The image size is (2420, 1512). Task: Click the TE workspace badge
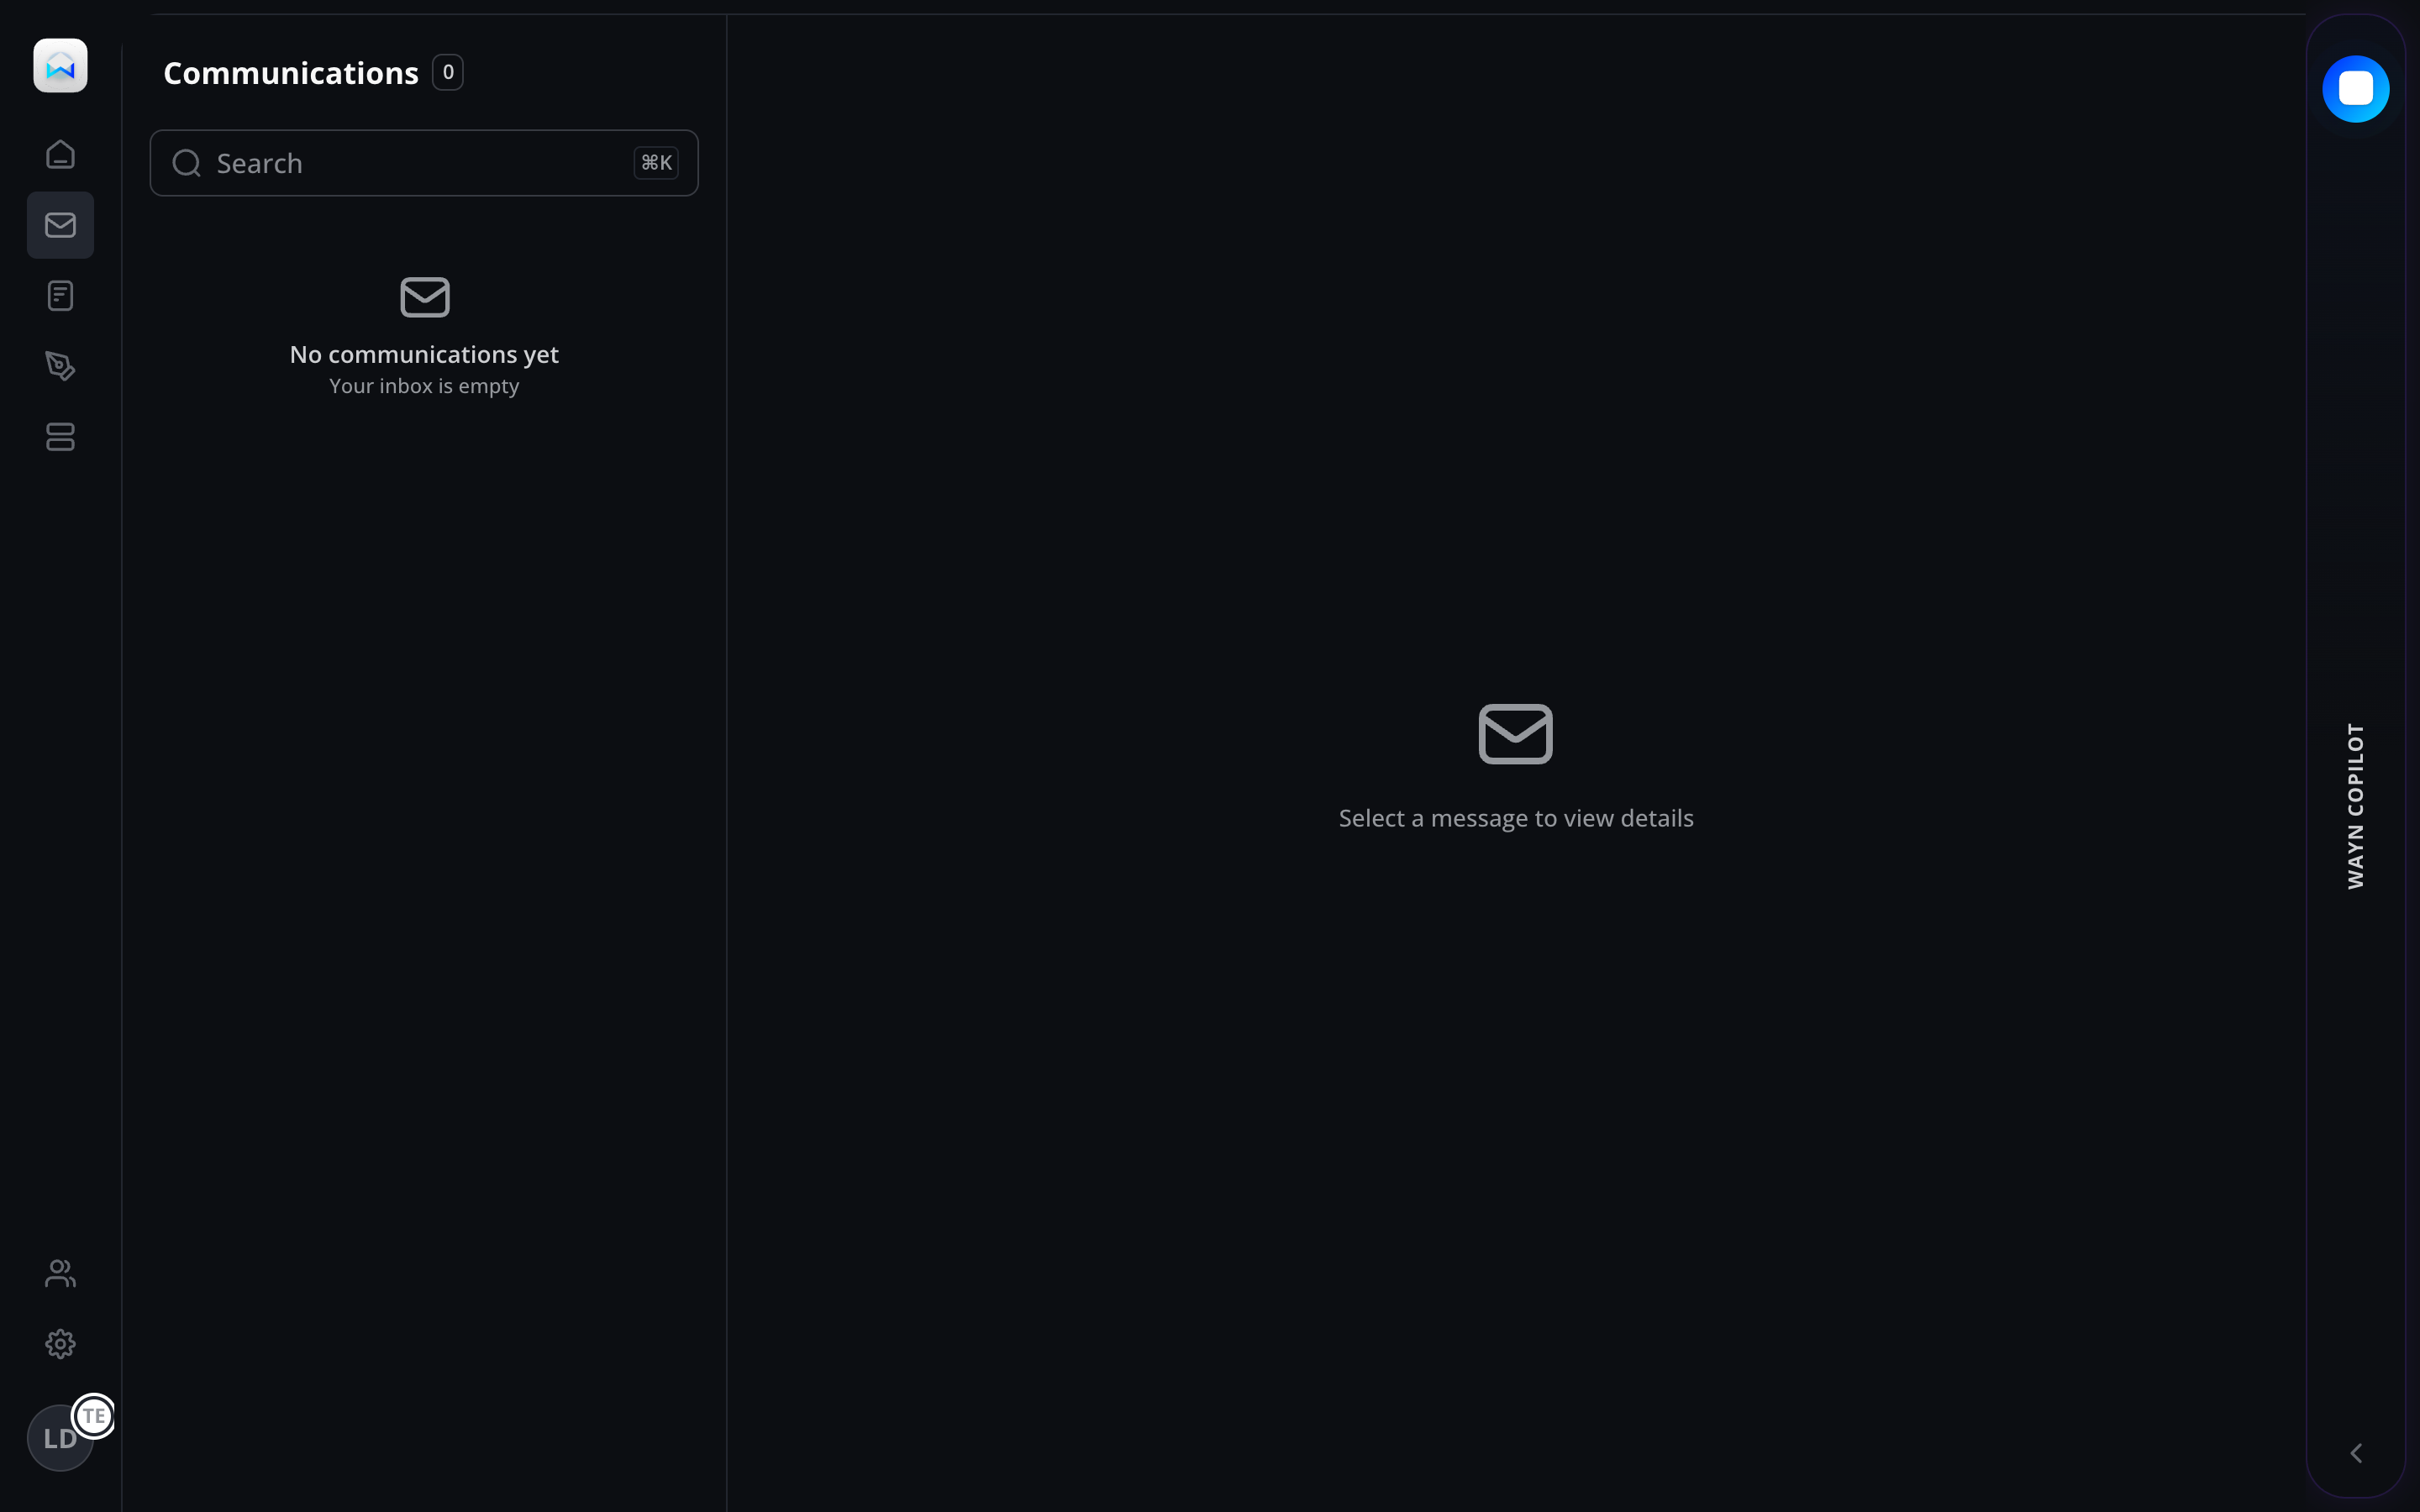94,1415
